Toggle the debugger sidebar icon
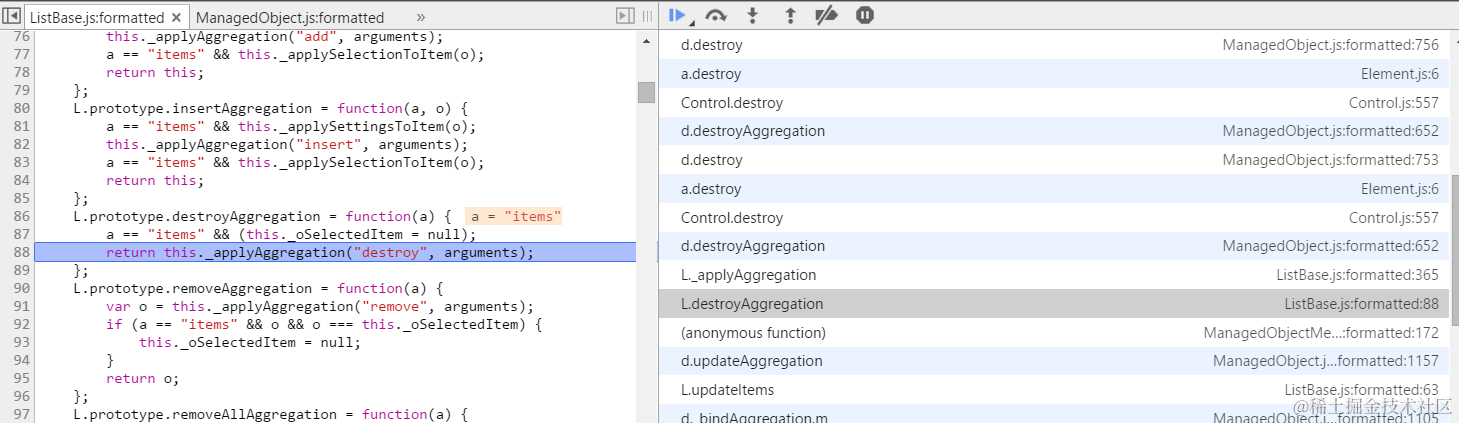1459x423 pixels. point(624,16)
